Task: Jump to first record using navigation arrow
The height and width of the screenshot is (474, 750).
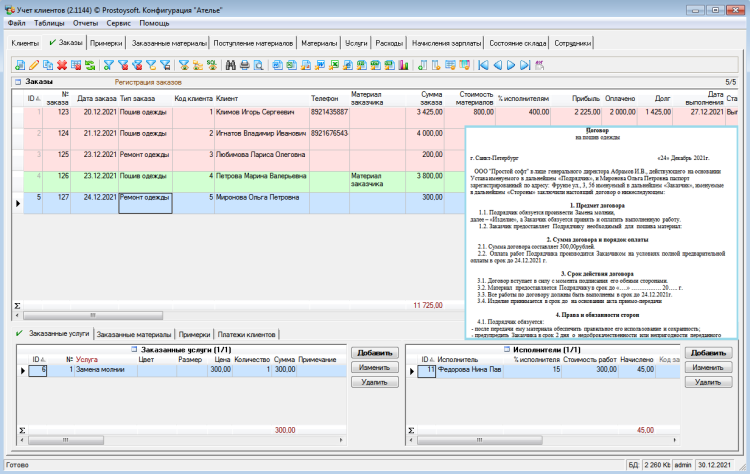Action: tap(483, 65)
